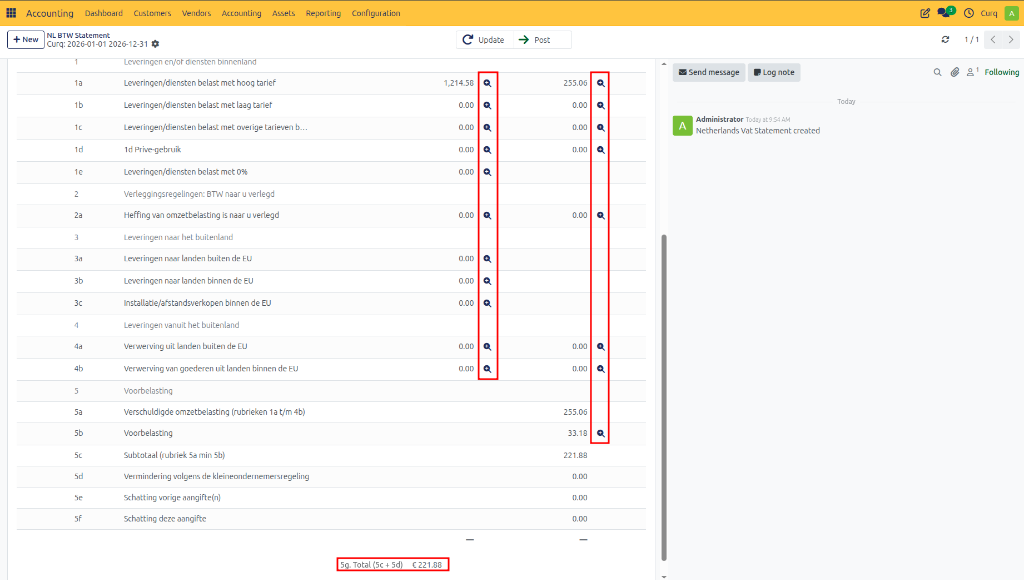Click magnifier for 3b binnen de EU
The width and height of the screenshot is (1024, 580).
(487, 281)
